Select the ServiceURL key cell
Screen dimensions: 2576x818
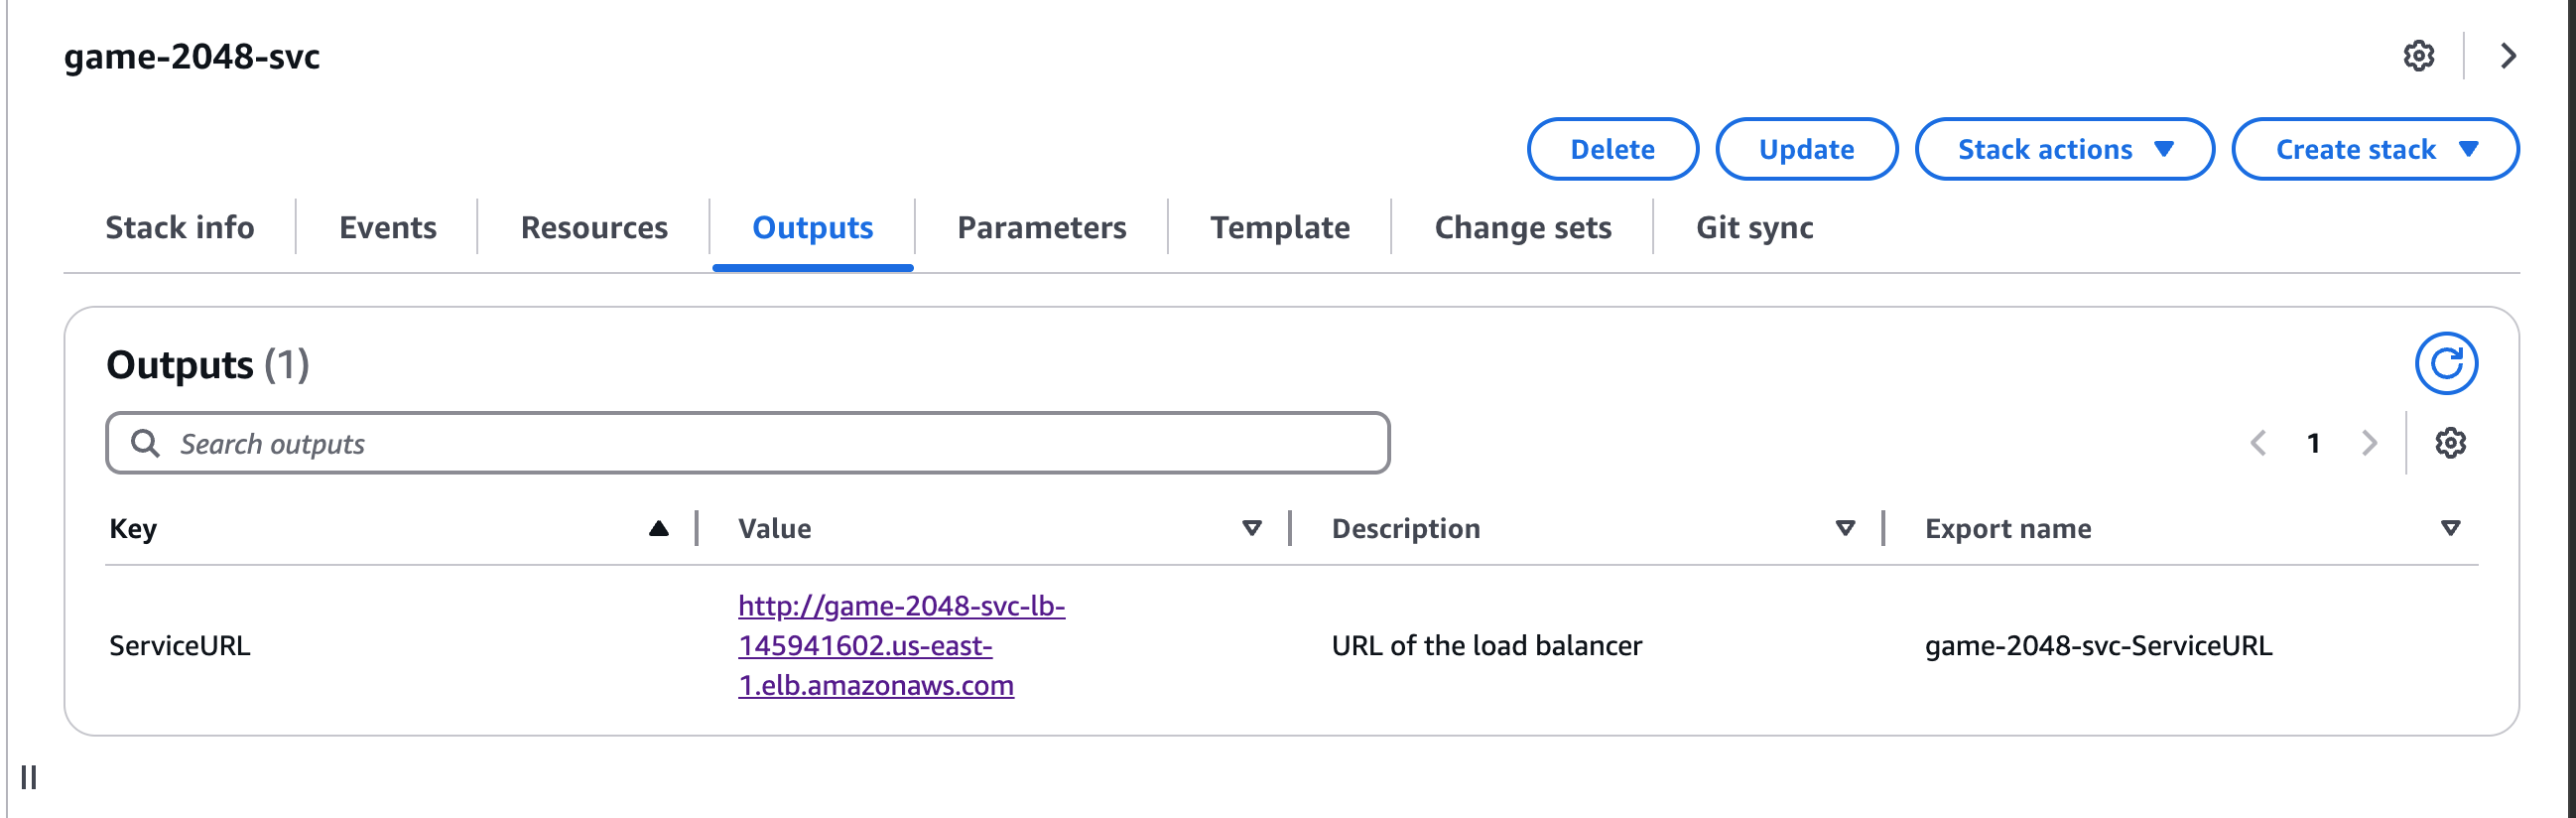tap(180, 646)
